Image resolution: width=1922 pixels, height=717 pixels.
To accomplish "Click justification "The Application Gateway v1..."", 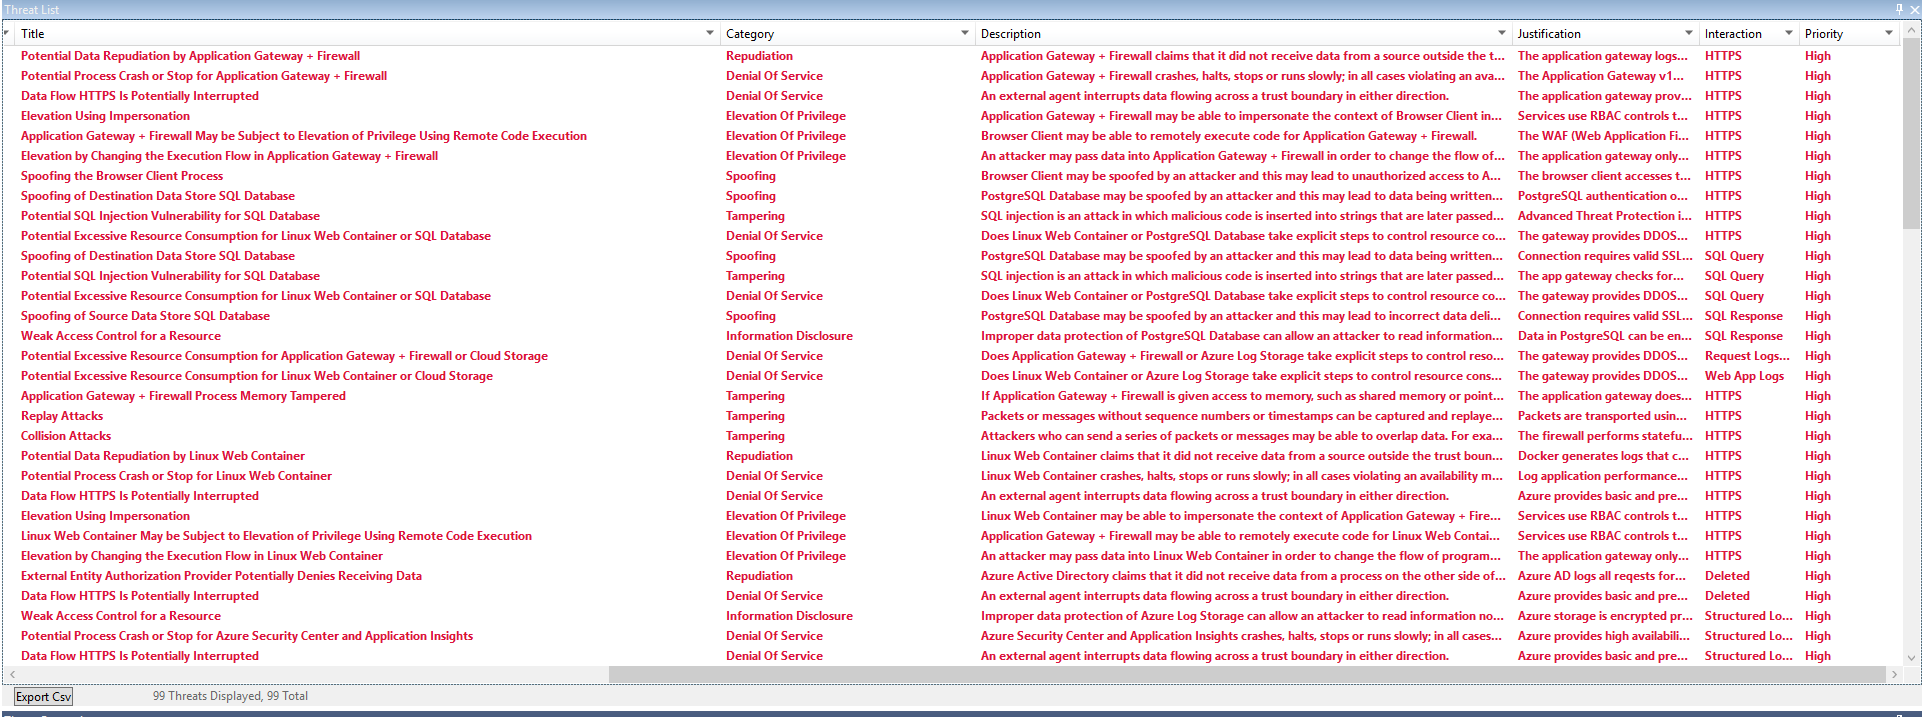I will pos(1601,76).
